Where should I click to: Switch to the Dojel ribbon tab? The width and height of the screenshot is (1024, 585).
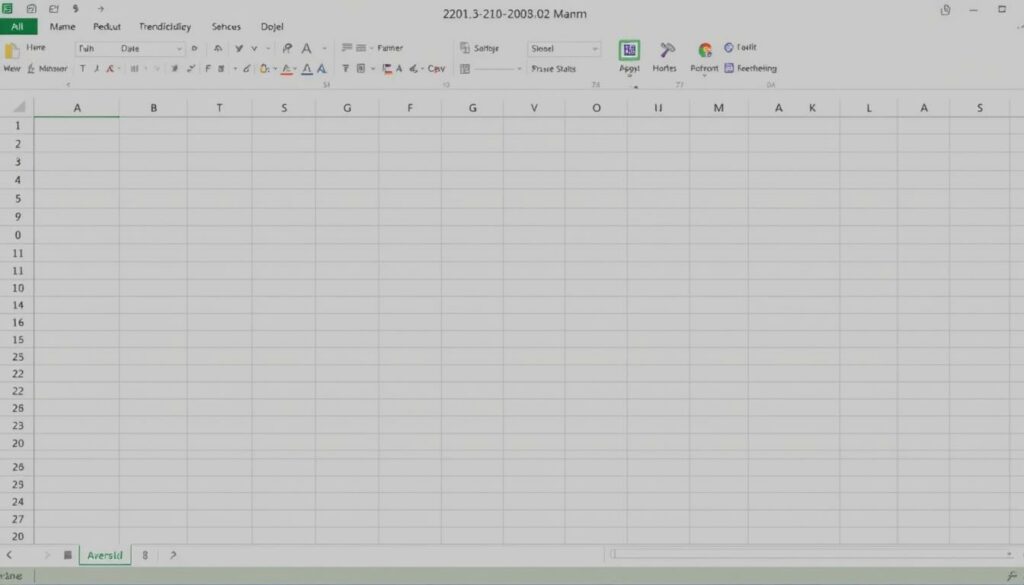click(272, 27)
